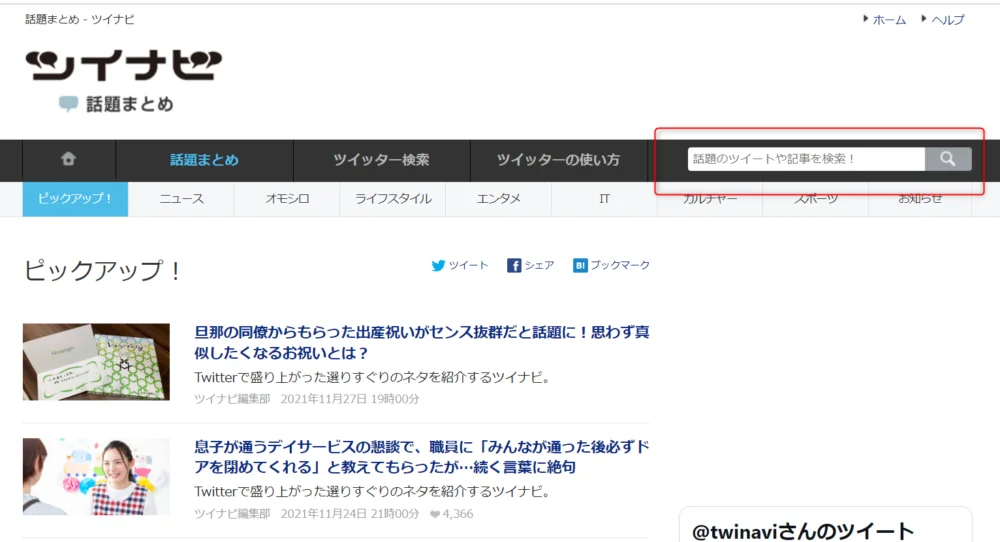1000x542 pixels.
Task: Click the Hatena bookmark B! icon
Action: 580,265
